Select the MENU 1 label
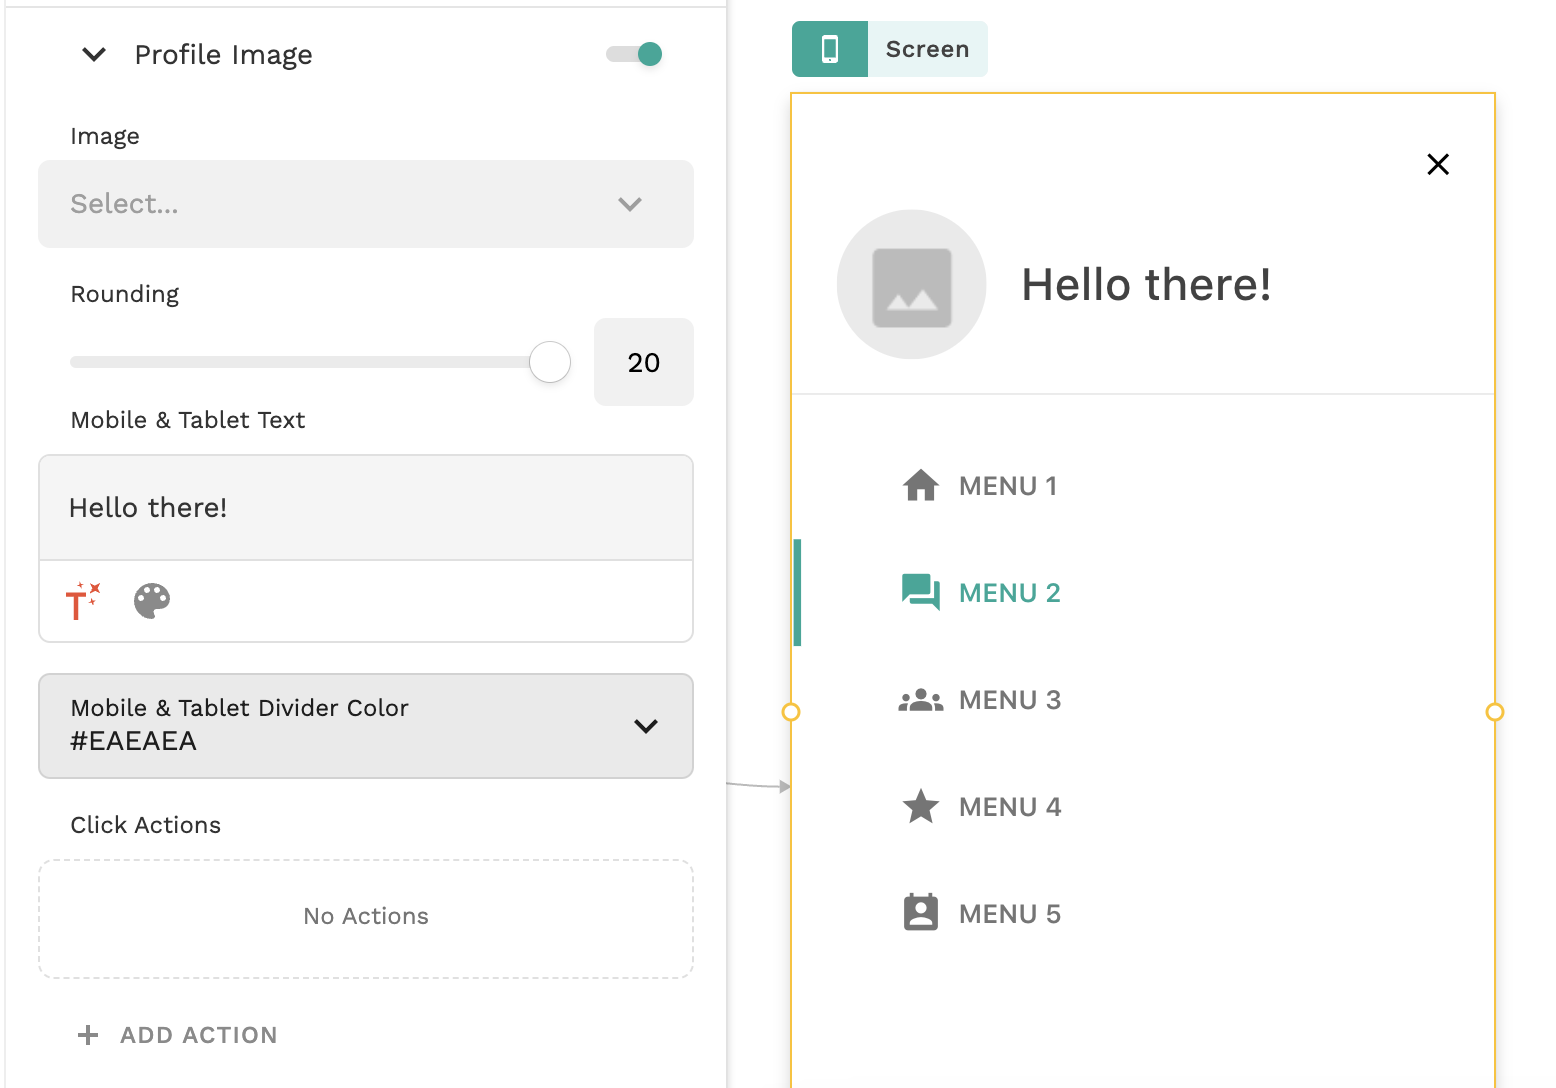Screen dimensions: 1556x1088 [x=1007, y=486]
